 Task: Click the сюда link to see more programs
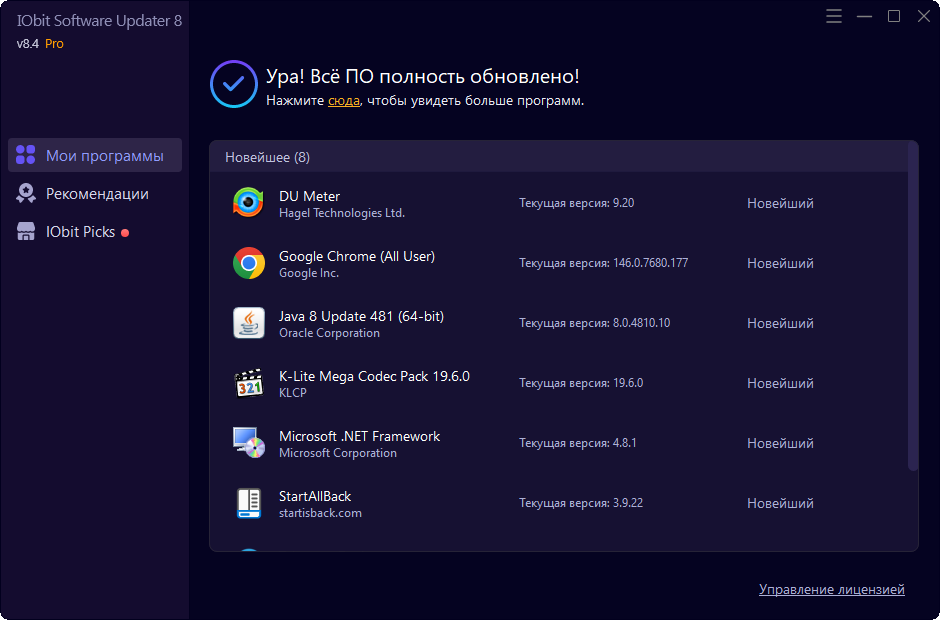343,101
